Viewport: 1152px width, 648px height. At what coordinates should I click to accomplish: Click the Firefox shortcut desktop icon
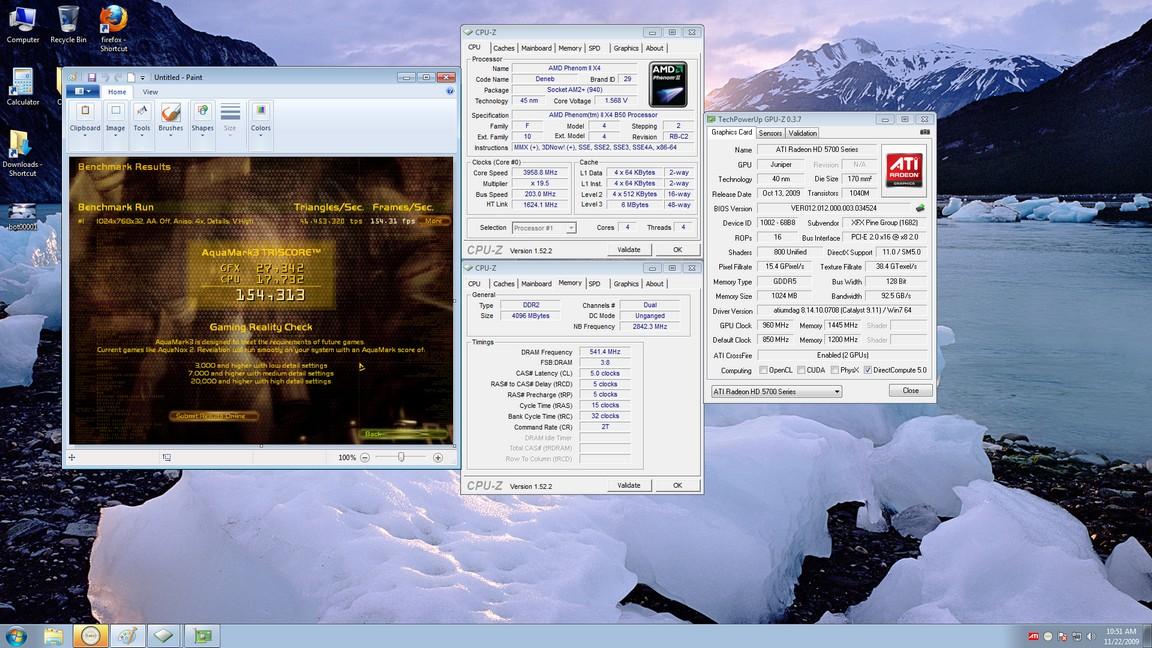[x=113, y=28]
